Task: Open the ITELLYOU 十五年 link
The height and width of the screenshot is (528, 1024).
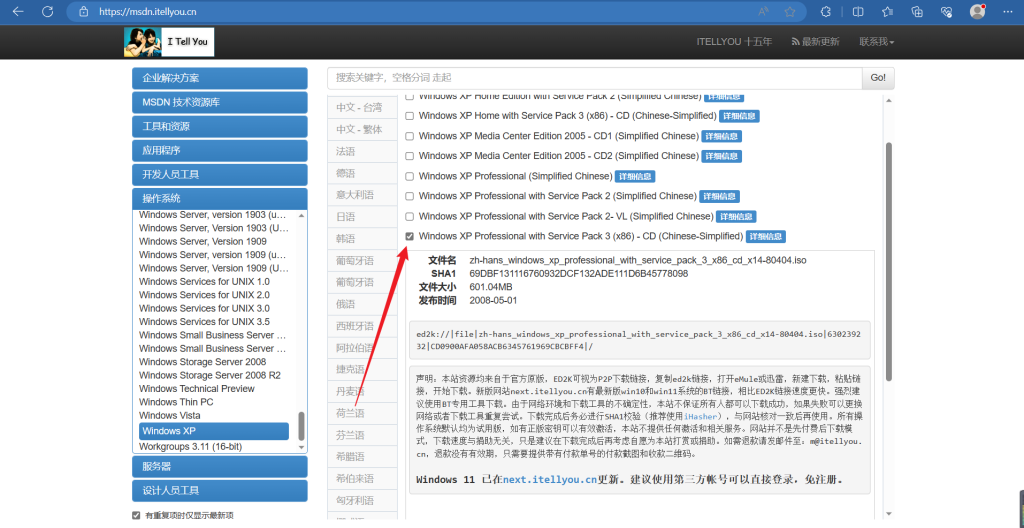Action: [x=734, y=42]
